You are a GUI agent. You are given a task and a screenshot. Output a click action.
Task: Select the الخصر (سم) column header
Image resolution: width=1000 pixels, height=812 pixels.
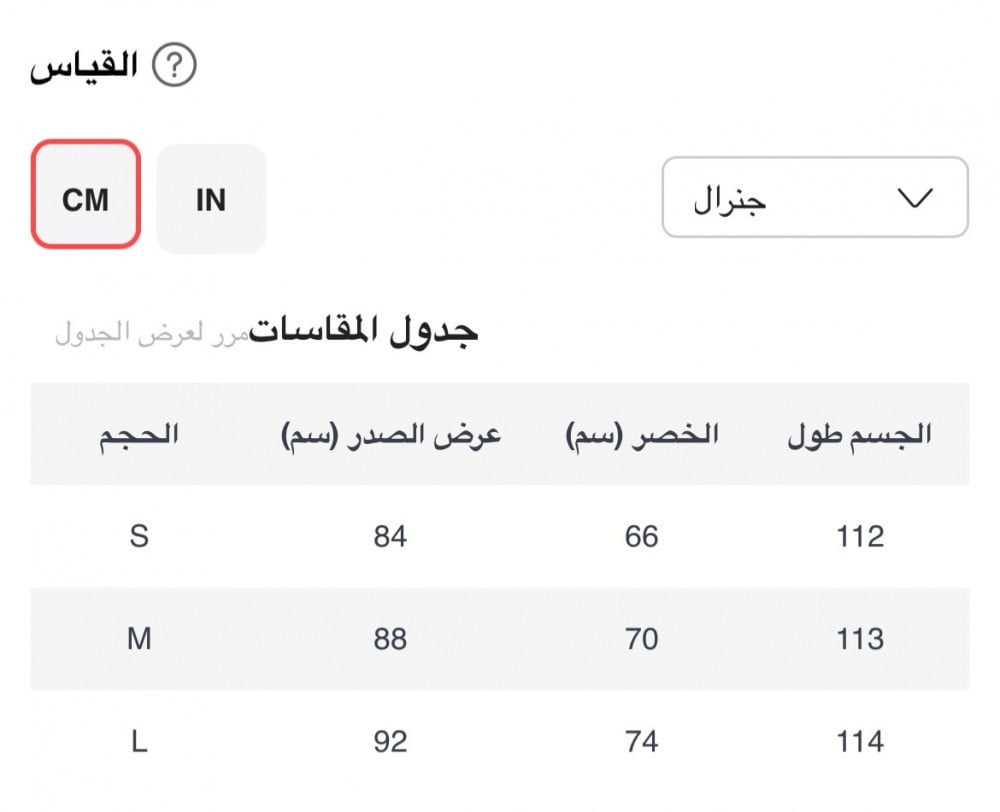click(642, 435)
